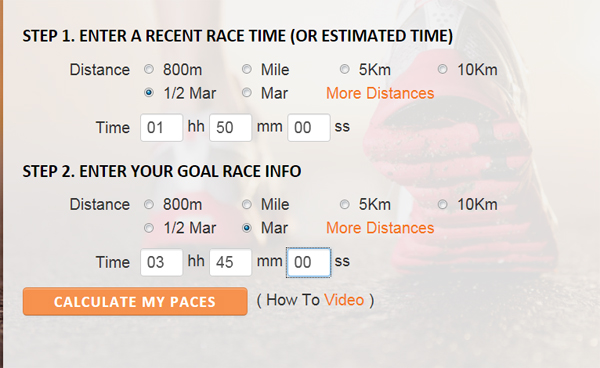Choose Mile for the goal race distance
The width and height of the screenshot is (600, 368).
(247, 204)
